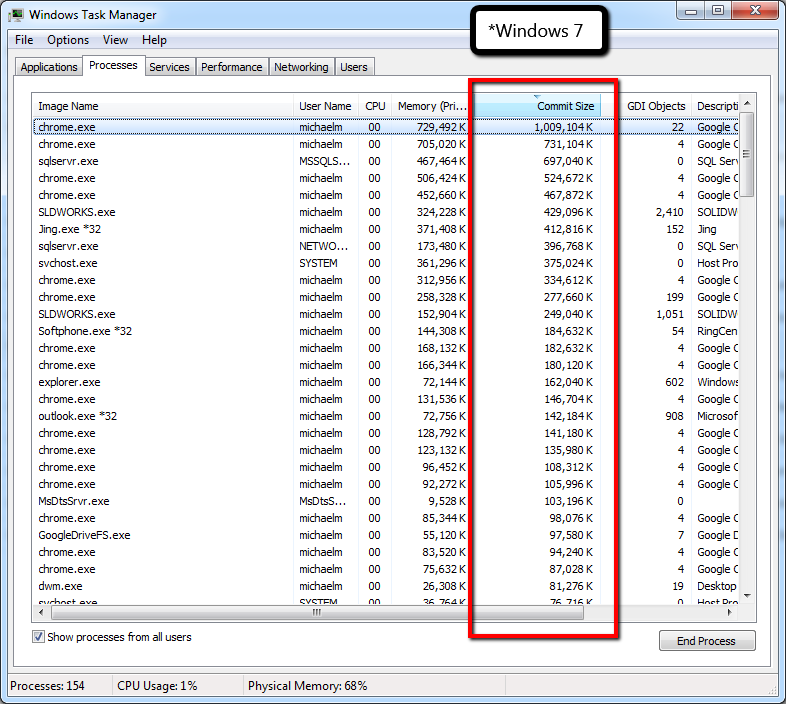Select the GoogleDriveFS.exe process
Image resolution: width=786 pixels, height=704 pixels.
(x=386, y=535)
